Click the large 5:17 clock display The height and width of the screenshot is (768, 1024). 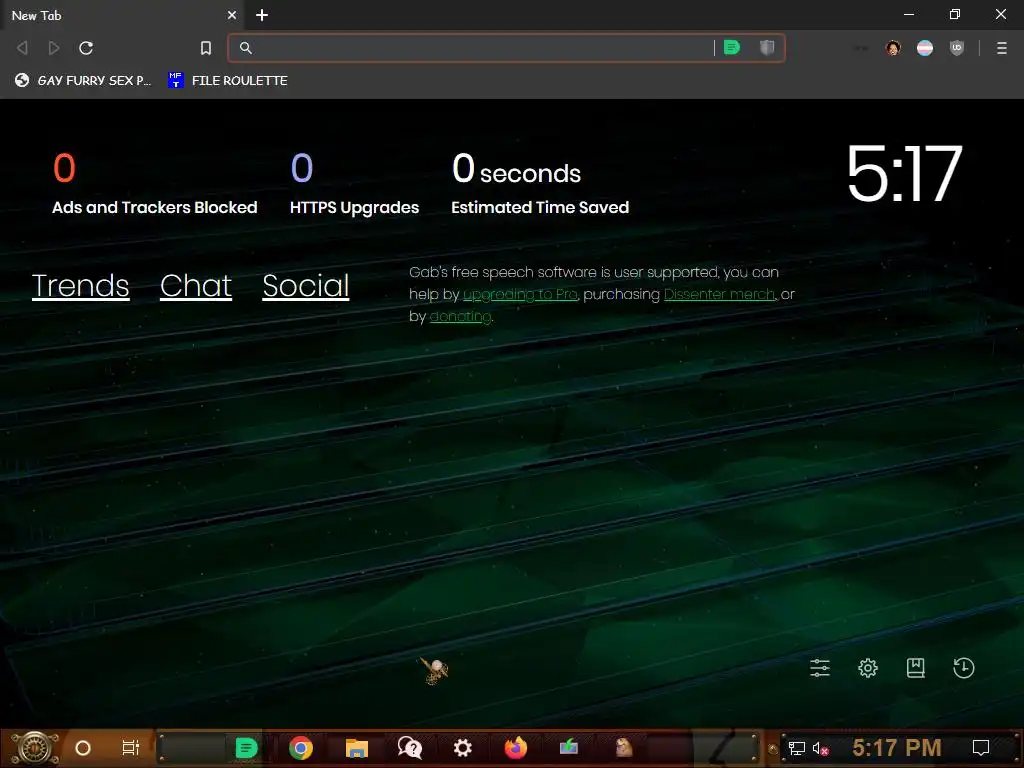(x=904, y=174)
